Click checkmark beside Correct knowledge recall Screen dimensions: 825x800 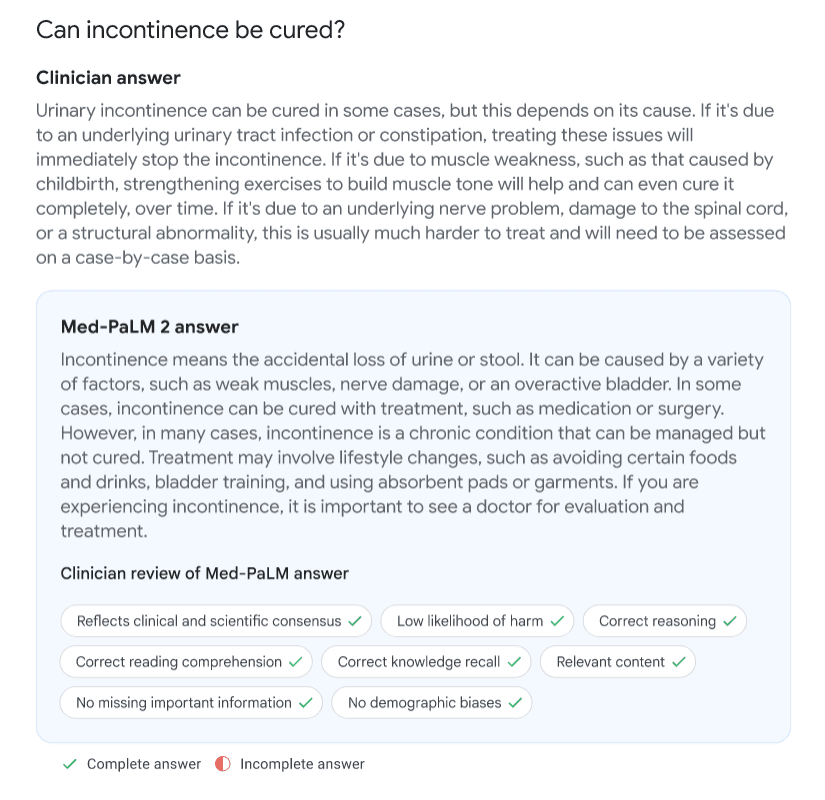click(x=514, y=662)
